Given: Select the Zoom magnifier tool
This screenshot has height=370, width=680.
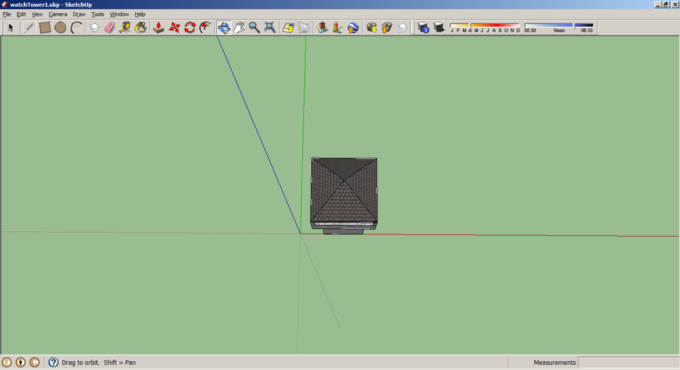Looking at the screenshot, I should (254, 28).
